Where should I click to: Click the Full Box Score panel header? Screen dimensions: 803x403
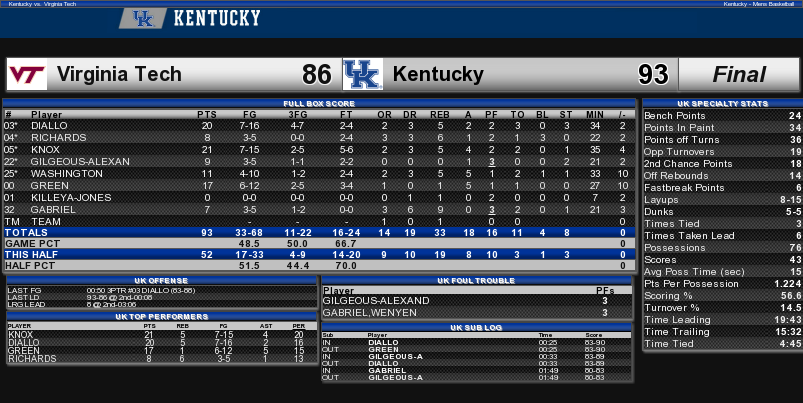click(320, 103)
